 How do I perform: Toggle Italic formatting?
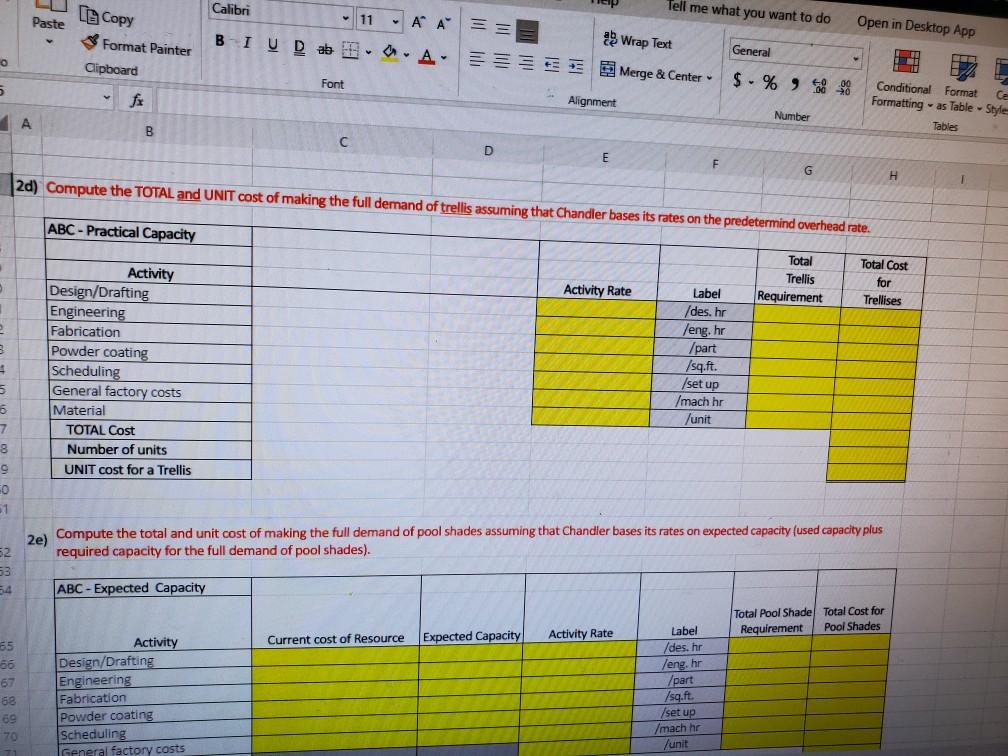pos(247,42)
